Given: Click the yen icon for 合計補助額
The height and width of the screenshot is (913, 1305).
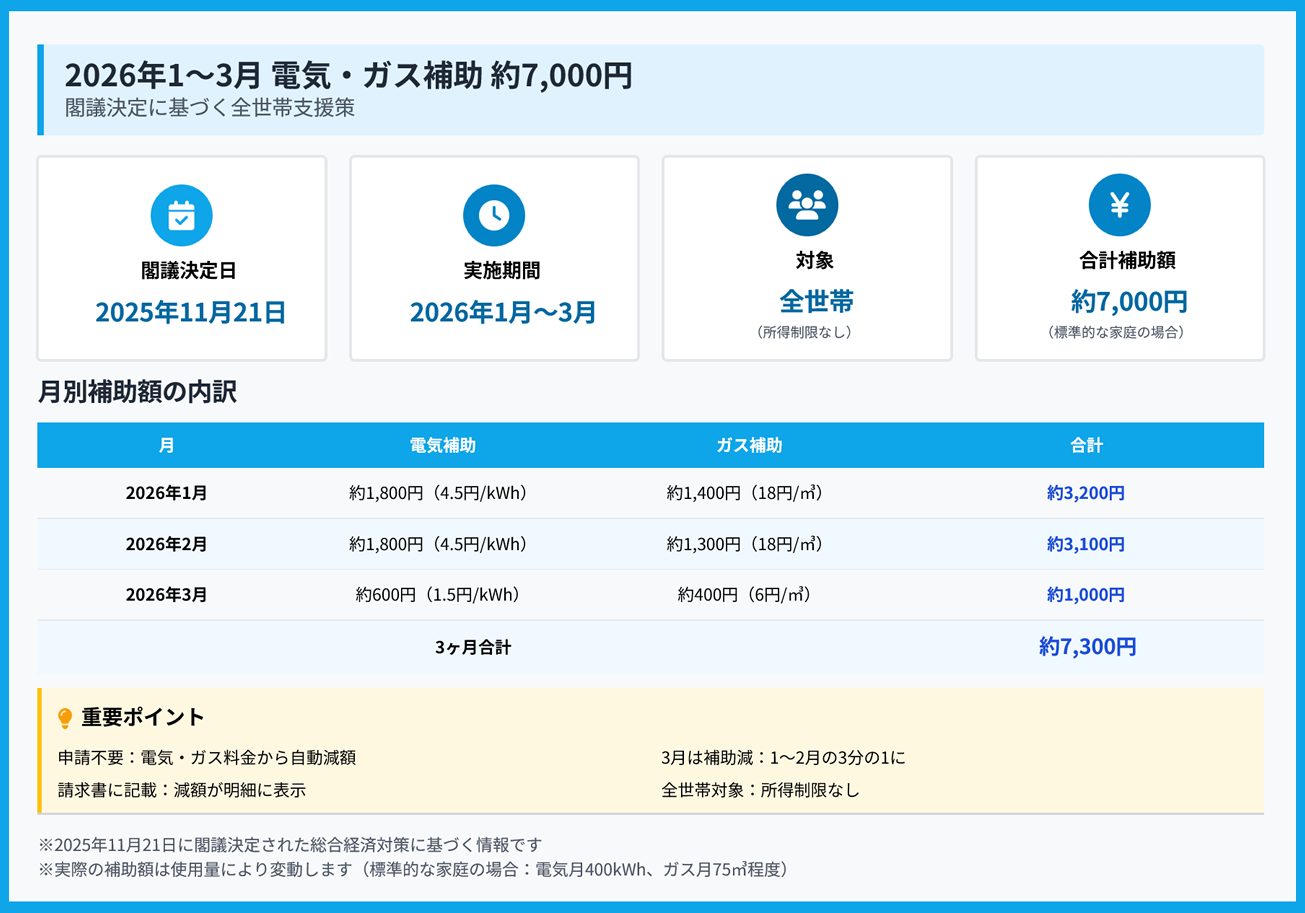Looking at the screenshot, I should (x=1119, y=205).
